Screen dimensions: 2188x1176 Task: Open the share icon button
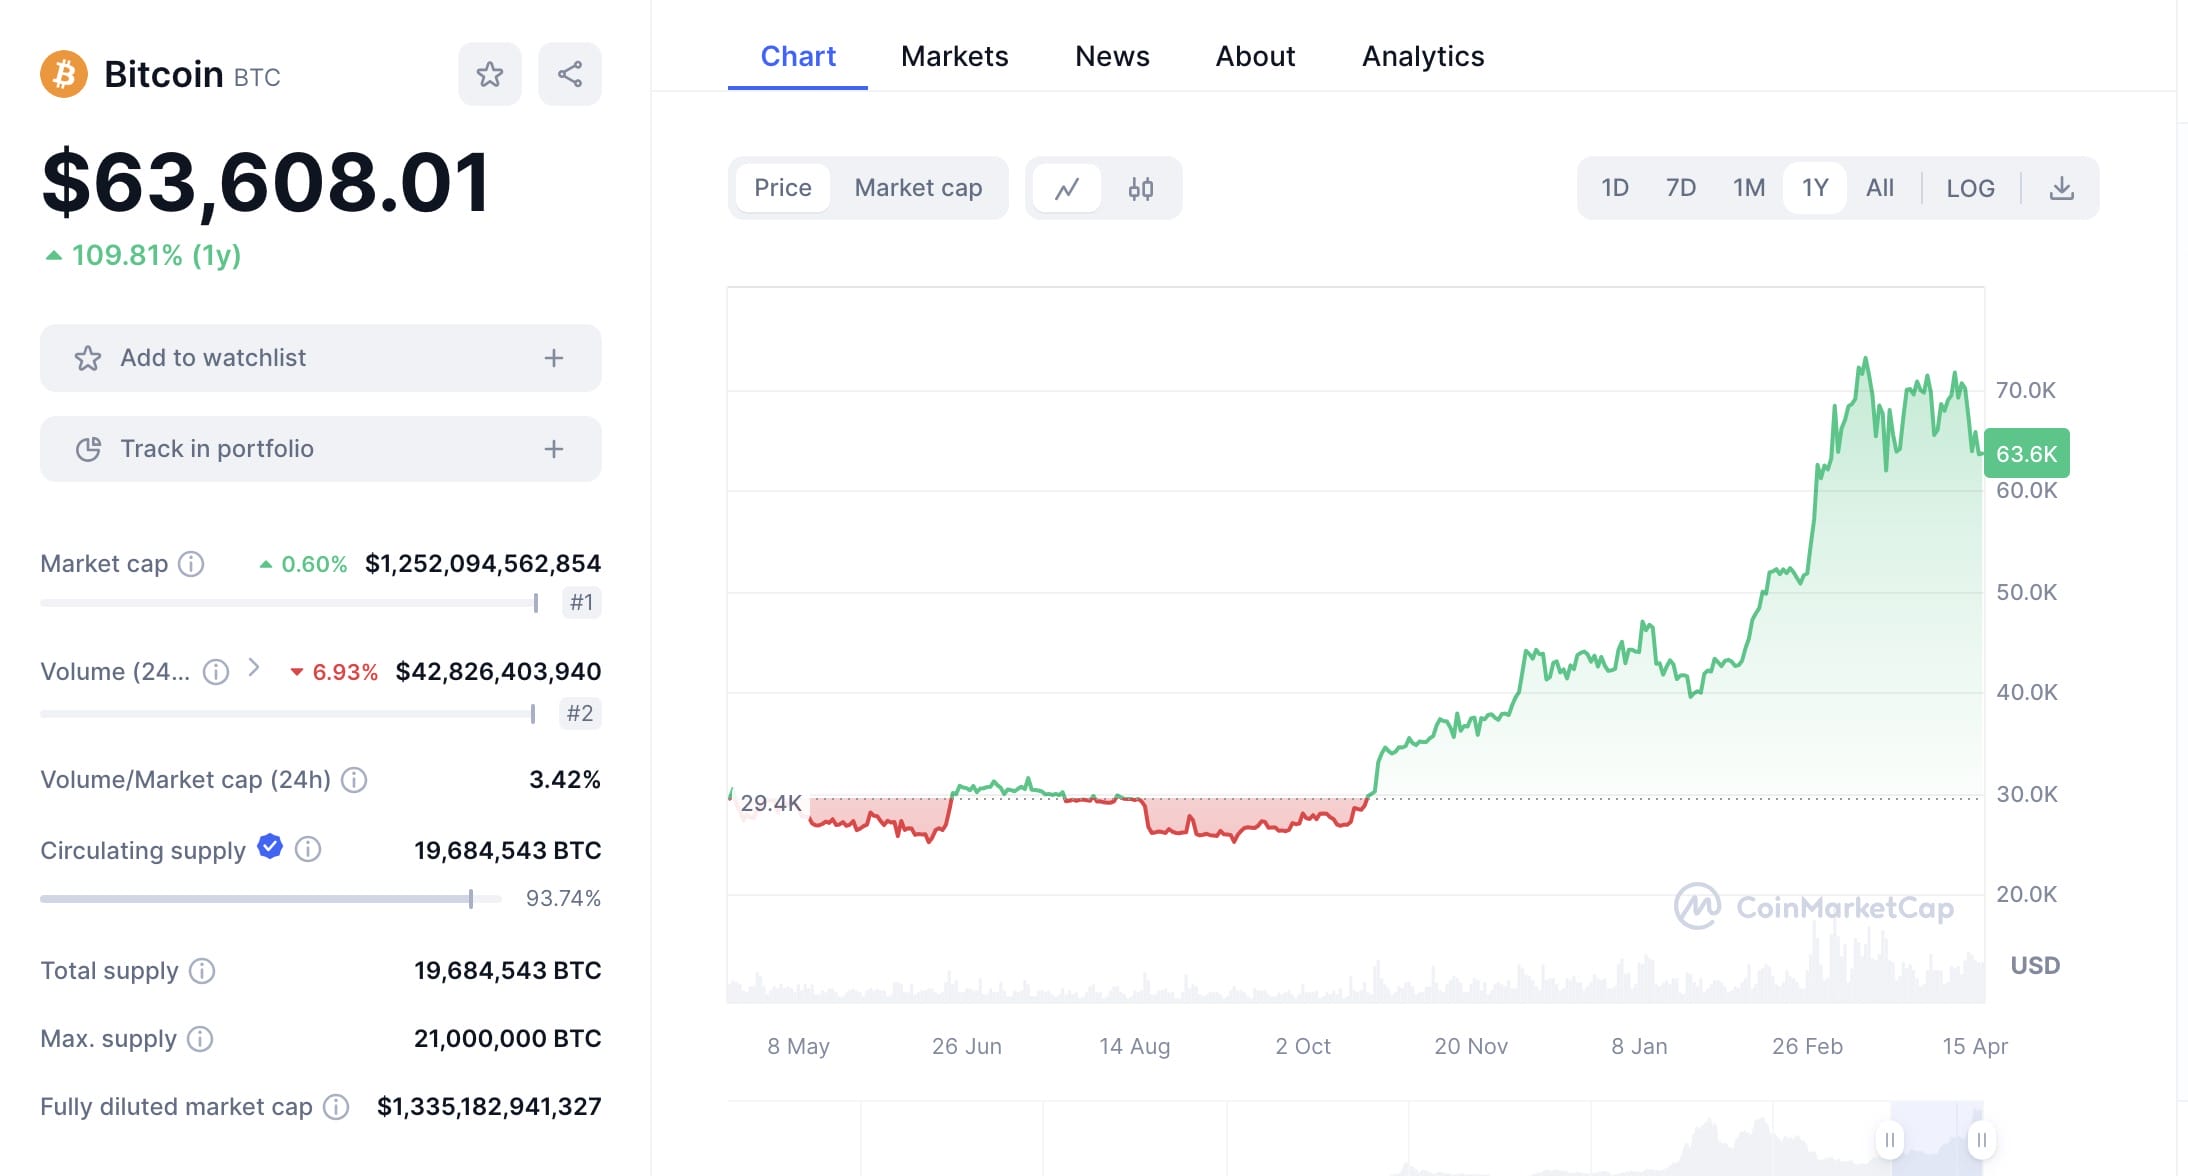570,74
